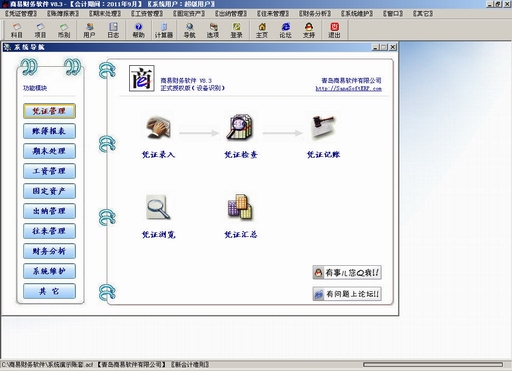Click the 导航 navigation toolbar icon
512x371 pixels.
click(189, 30)
